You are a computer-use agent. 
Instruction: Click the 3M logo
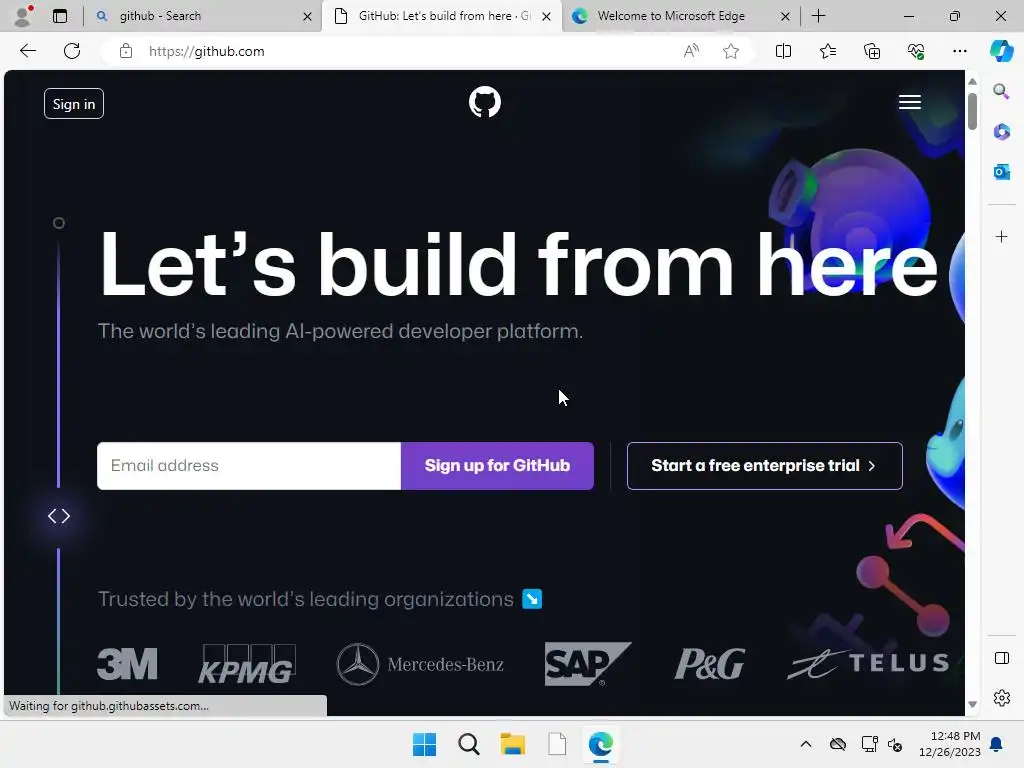127,664
